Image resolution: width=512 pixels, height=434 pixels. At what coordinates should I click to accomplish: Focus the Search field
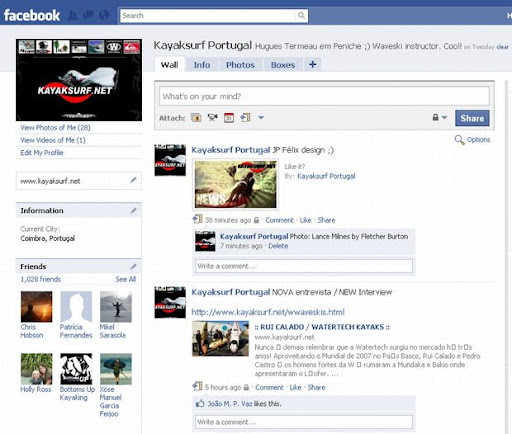click(208, 16)
